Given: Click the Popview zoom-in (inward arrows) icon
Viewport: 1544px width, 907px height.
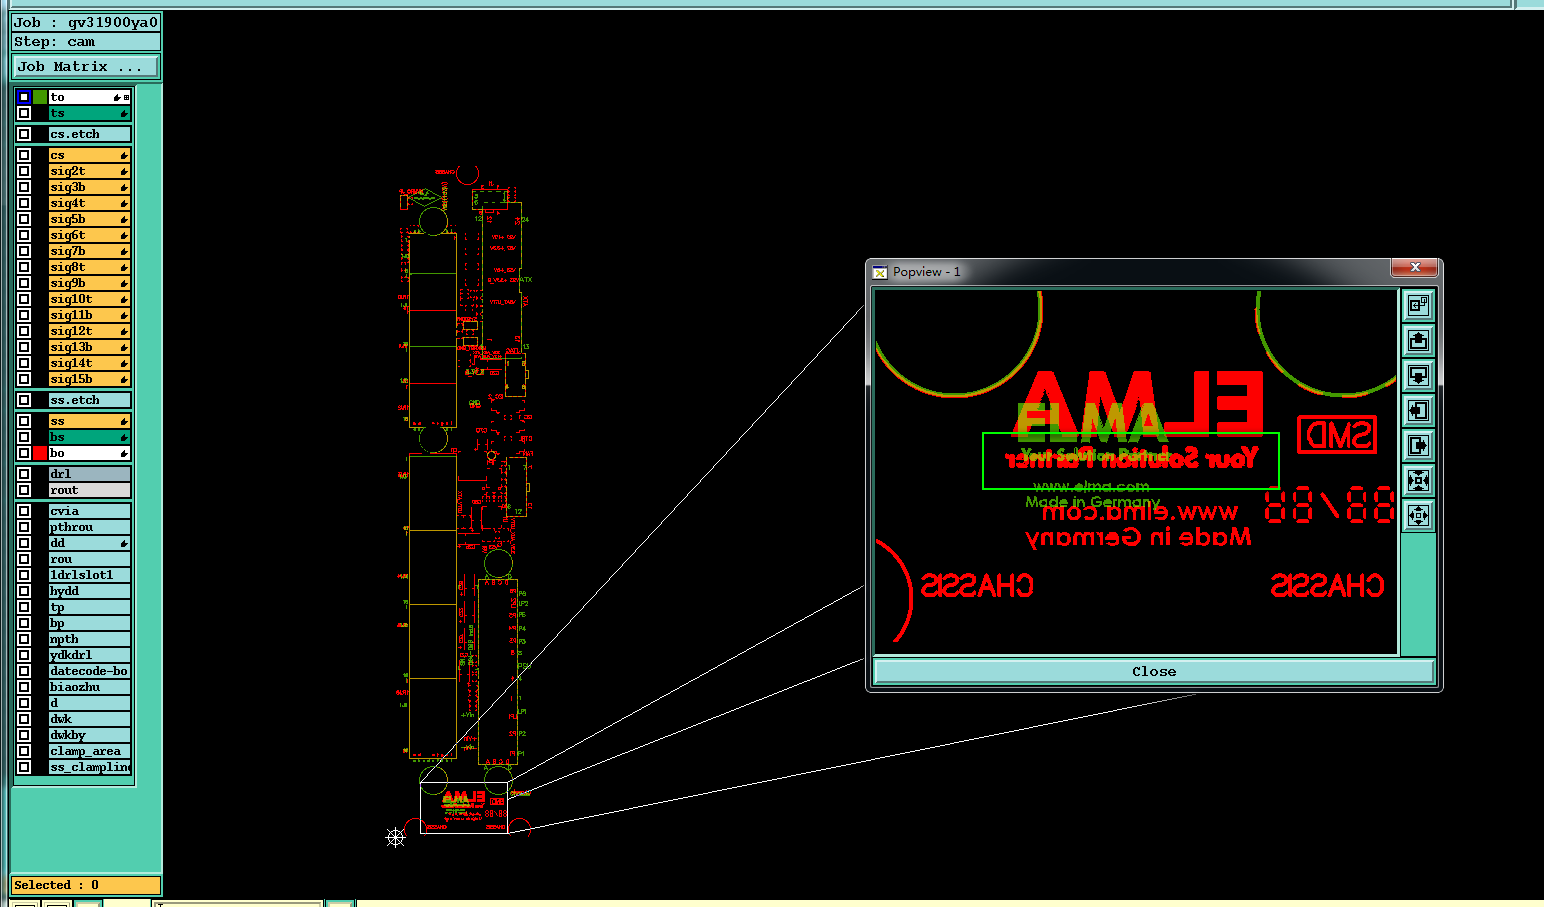Looking at the screenshot, I should [1418, 480].
